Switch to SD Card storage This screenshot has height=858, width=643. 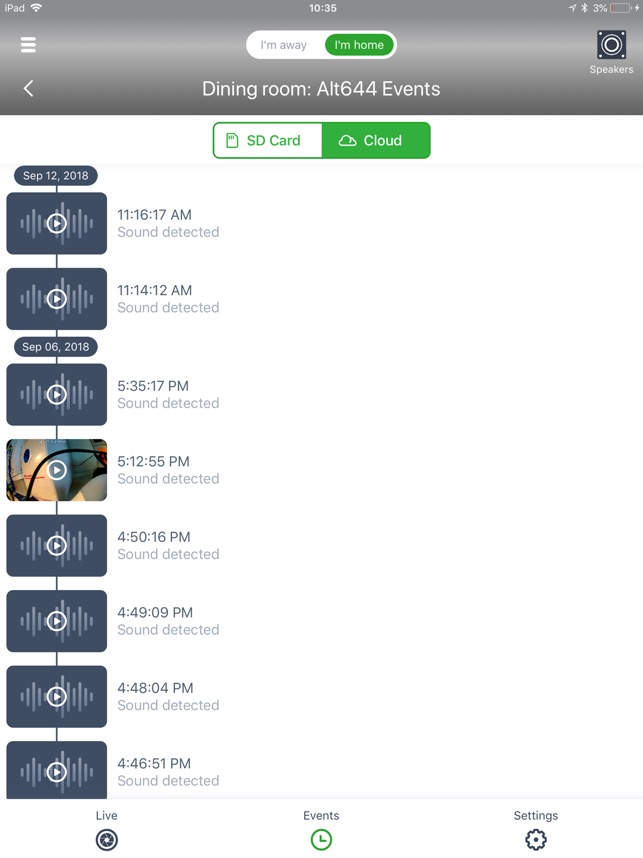[x=268, y=141]
